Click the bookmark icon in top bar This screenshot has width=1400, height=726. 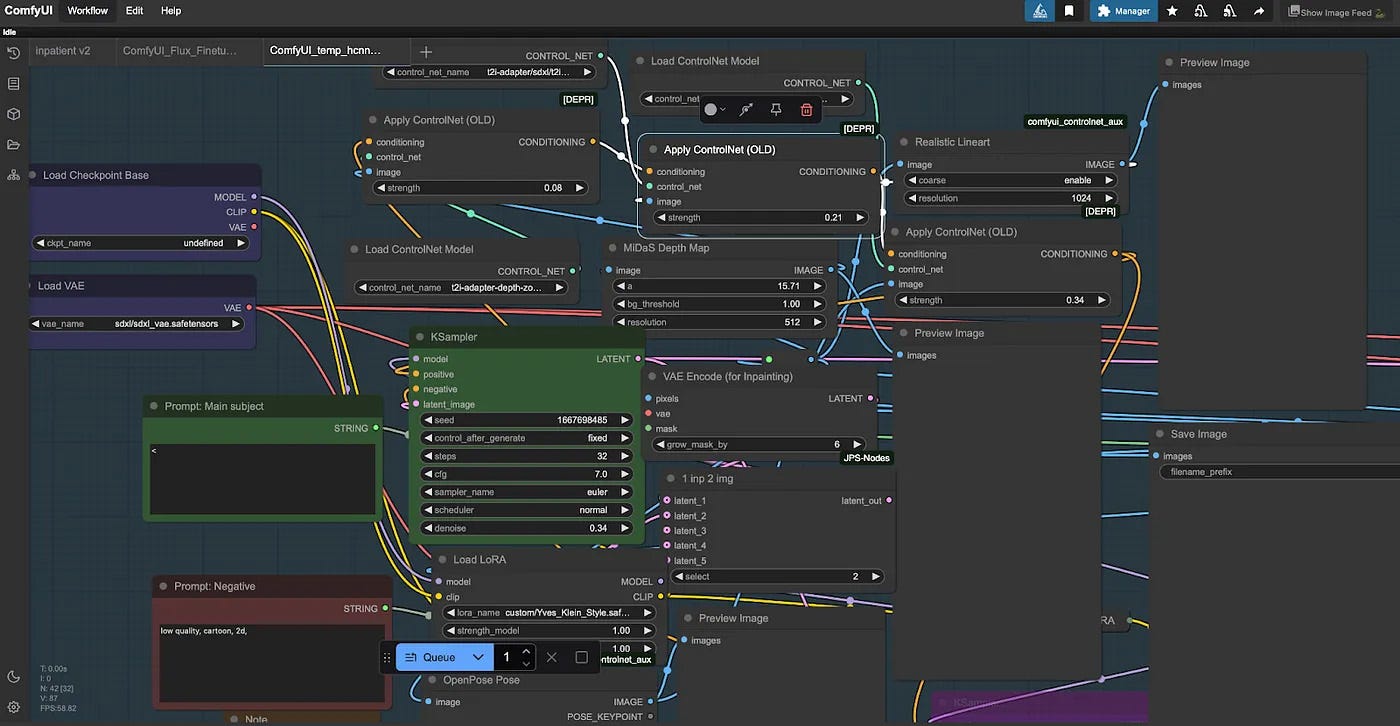pyautogui.click(x=1069, y=11)
